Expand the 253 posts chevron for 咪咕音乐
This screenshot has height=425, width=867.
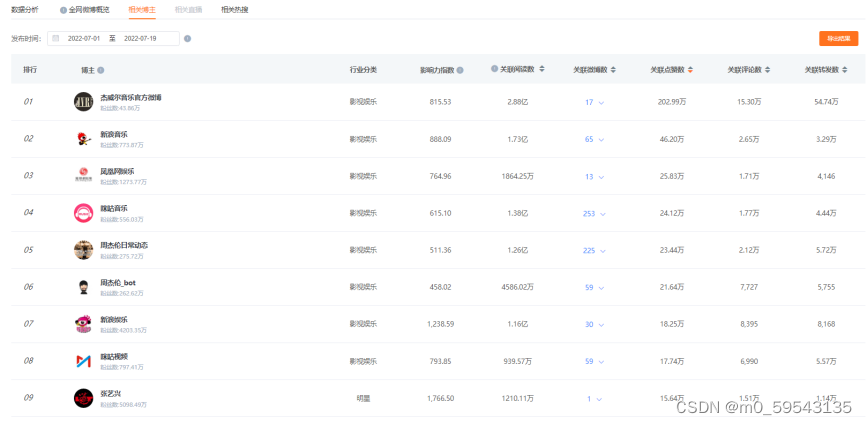click(603, 214)
